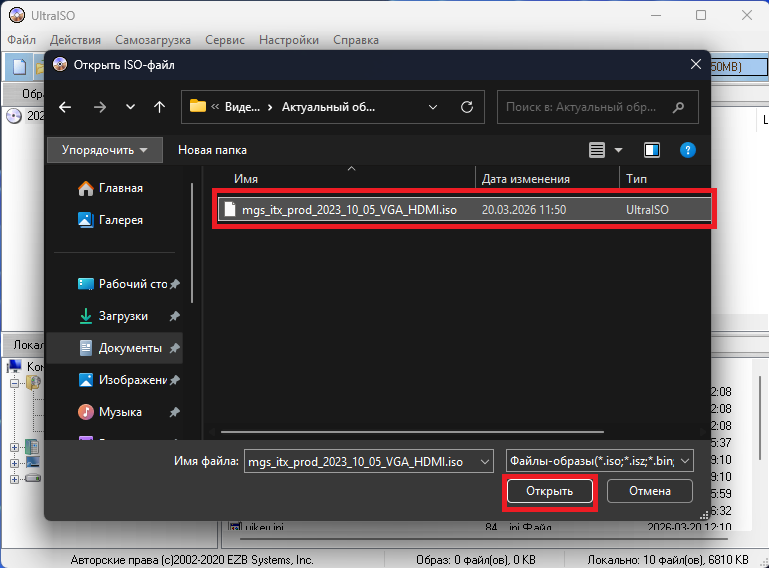The image size is (769, 568).
Task: Click pin icon next to Загрузки
Action: point(175,316)
